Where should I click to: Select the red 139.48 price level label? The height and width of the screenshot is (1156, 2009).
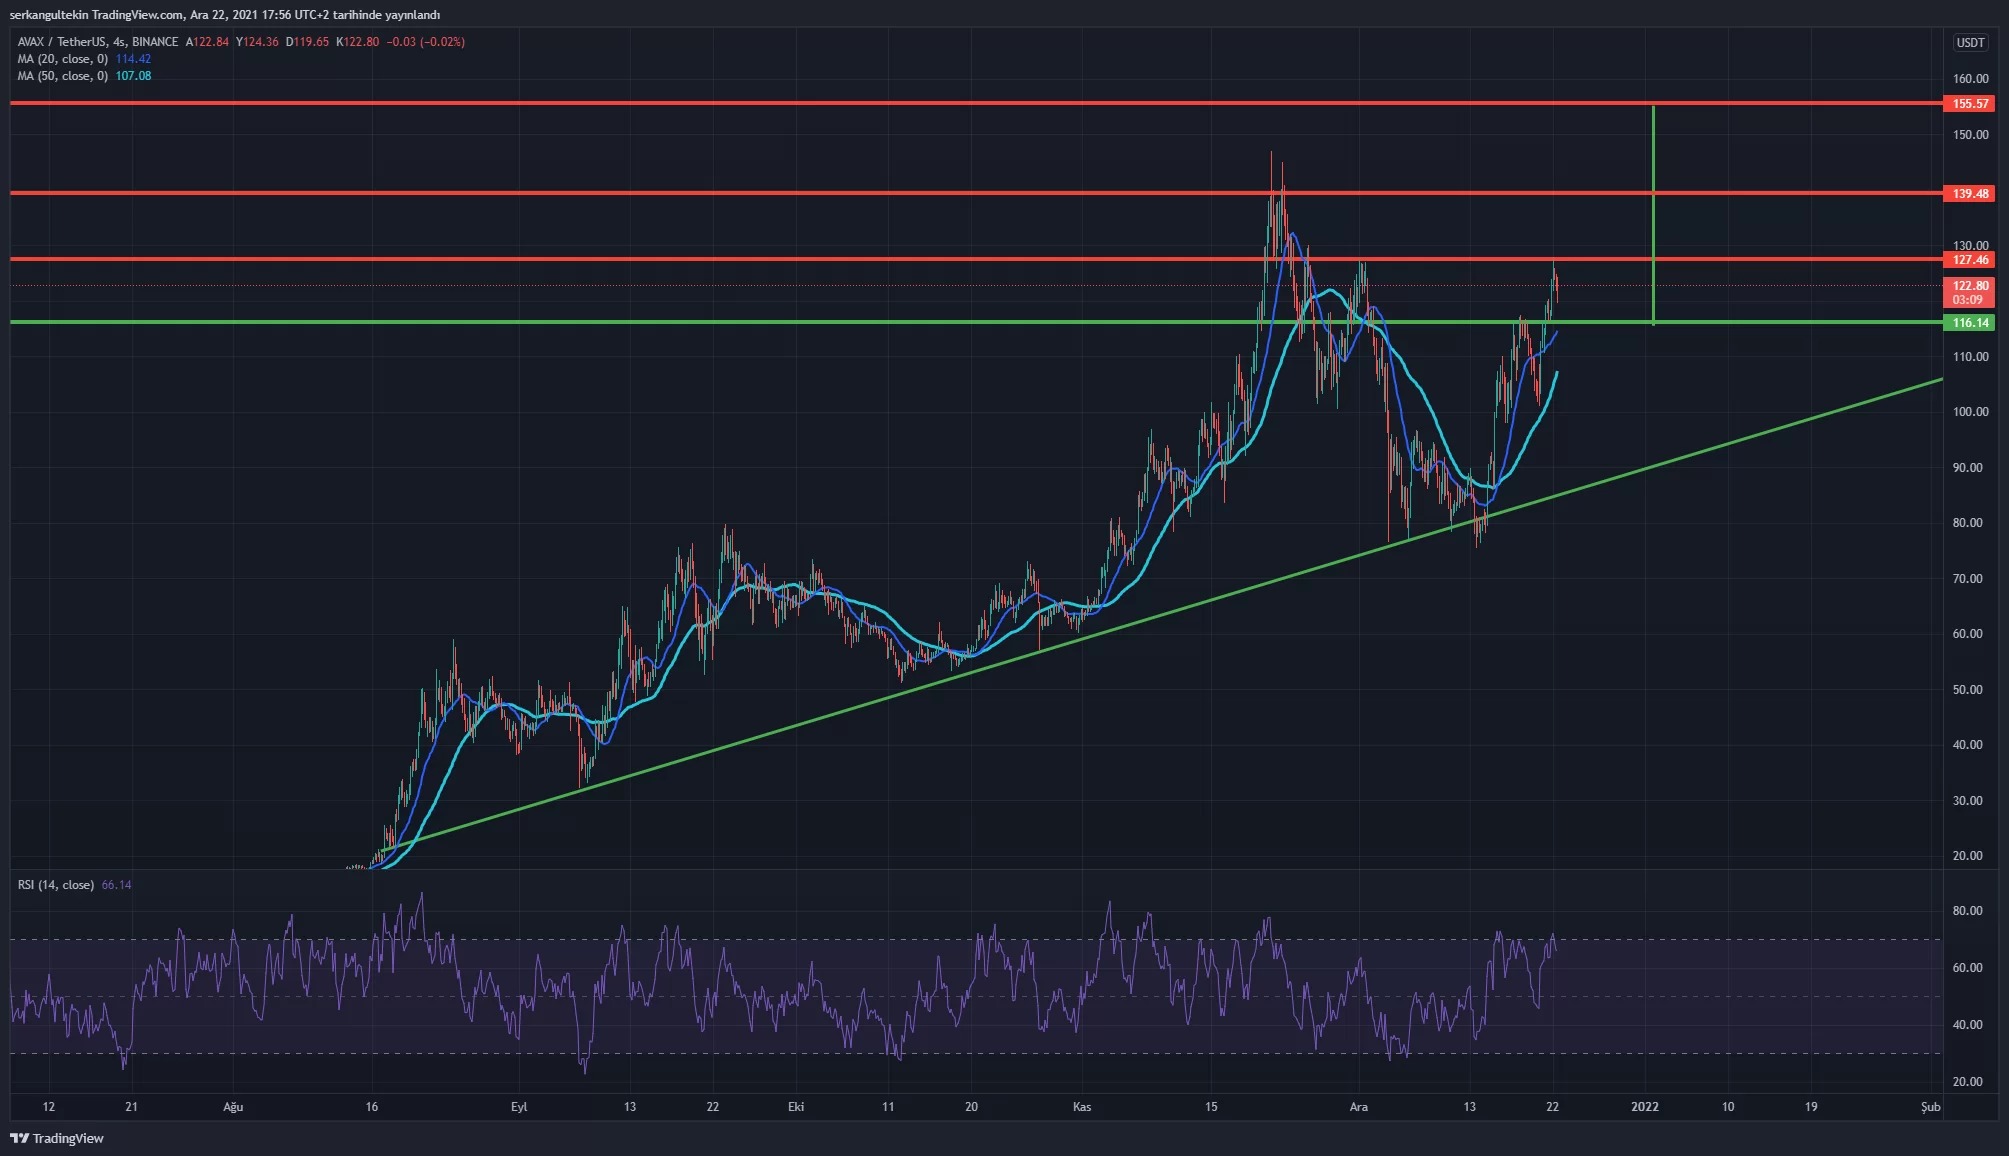1969,194
